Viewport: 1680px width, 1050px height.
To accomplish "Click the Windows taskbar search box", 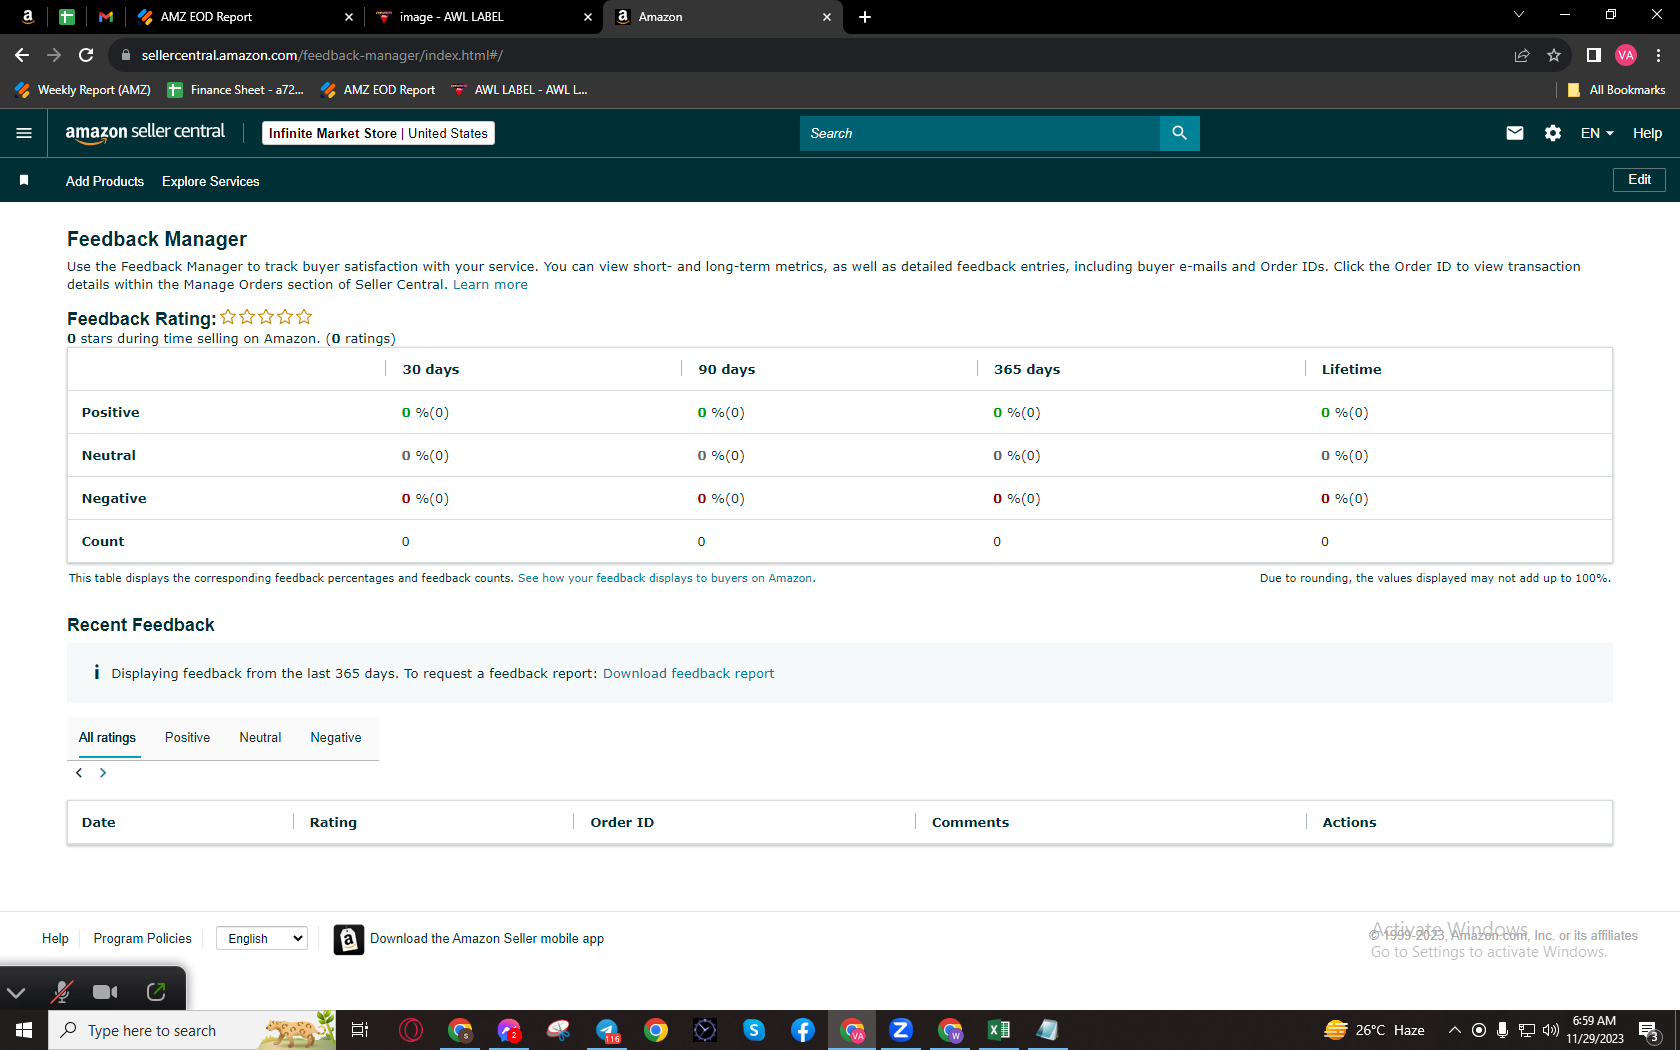I will click(x=193, y=1030).
